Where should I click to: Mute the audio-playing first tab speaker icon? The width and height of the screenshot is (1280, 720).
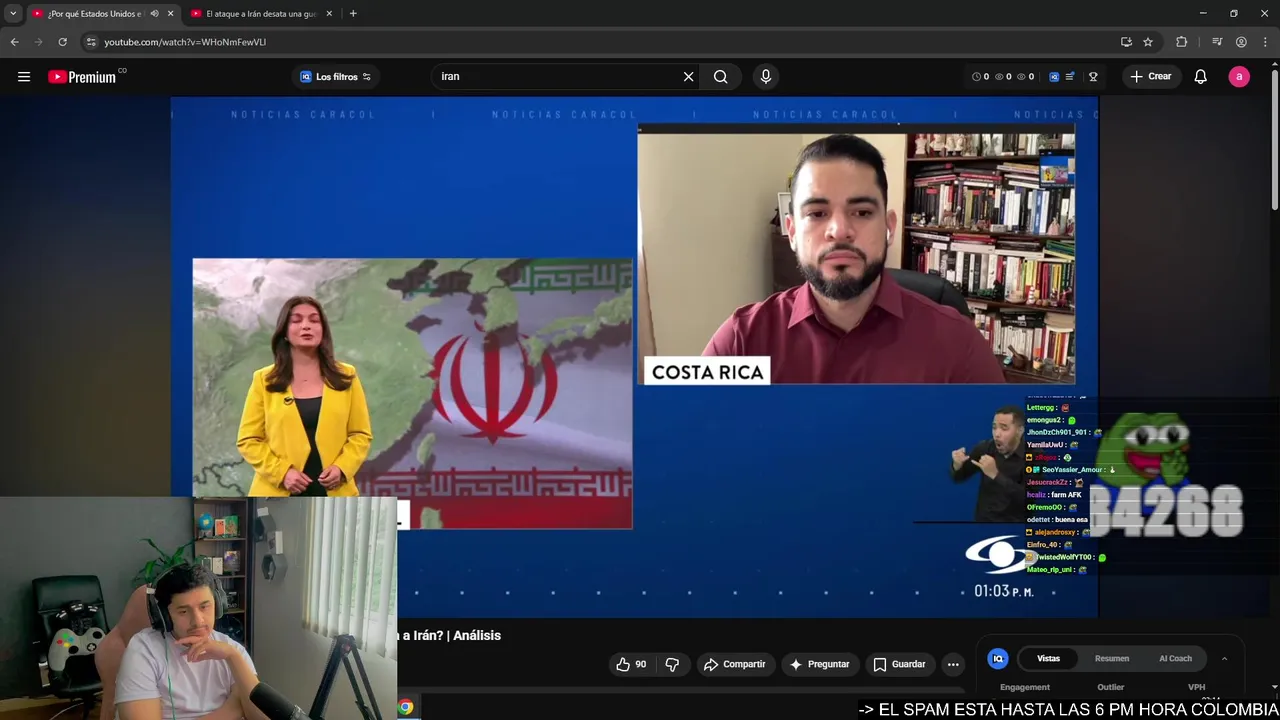(154, 14)
